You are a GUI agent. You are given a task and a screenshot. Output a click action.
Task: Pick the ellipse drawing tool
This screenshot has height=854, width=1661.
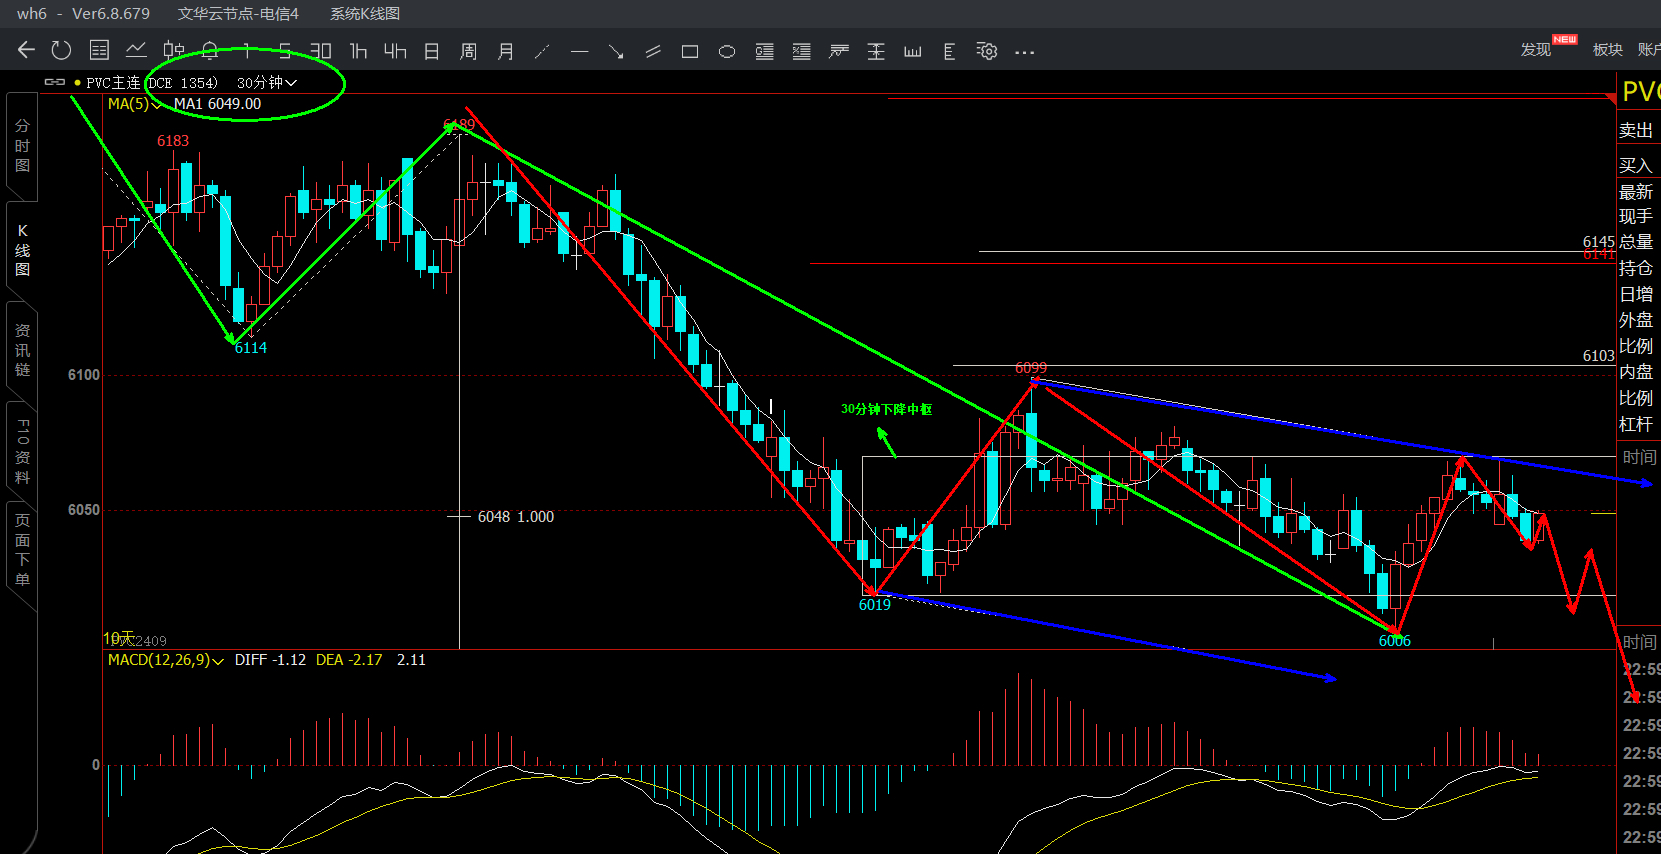click(x=727, y=51)
